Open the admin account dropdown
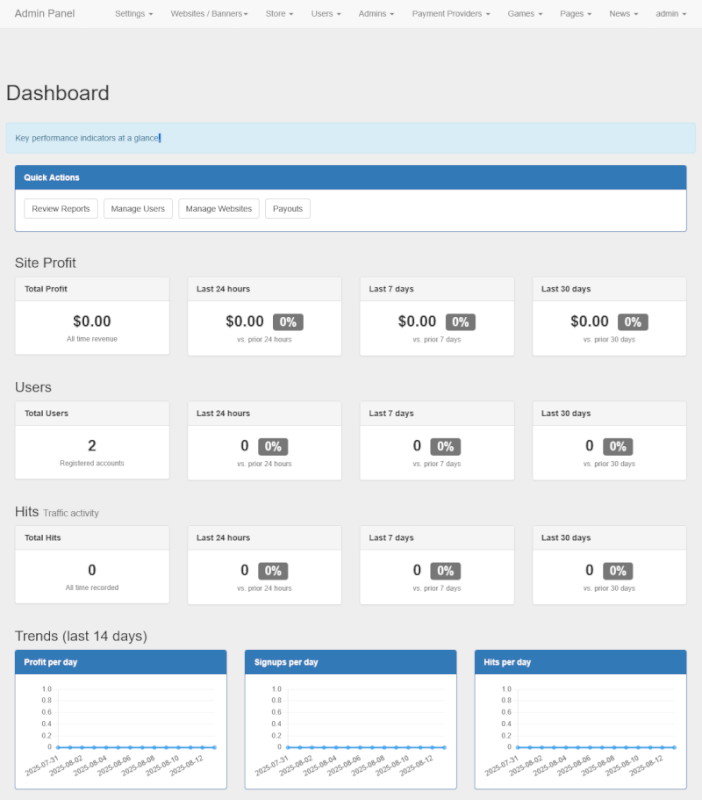The height and width of the screenshot is (800, 702). point(670,15)
